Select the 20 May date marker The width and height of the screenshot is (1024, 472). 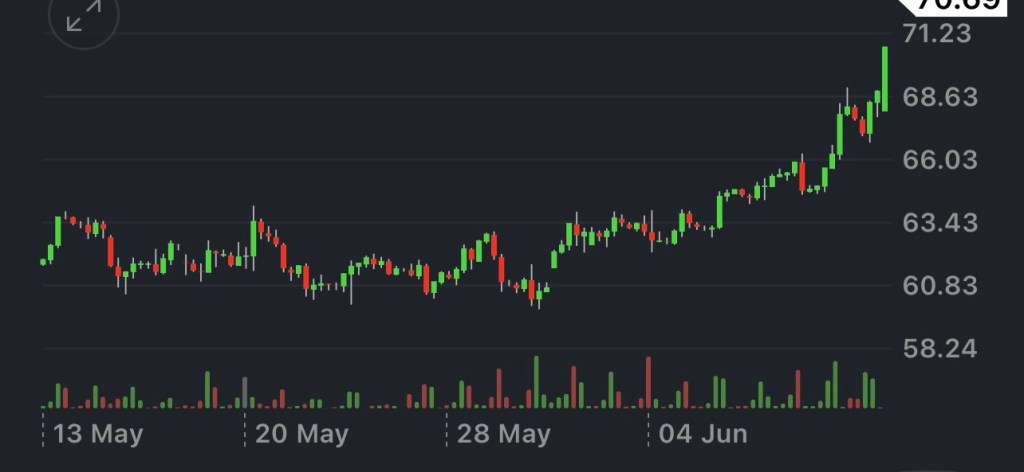301,434
